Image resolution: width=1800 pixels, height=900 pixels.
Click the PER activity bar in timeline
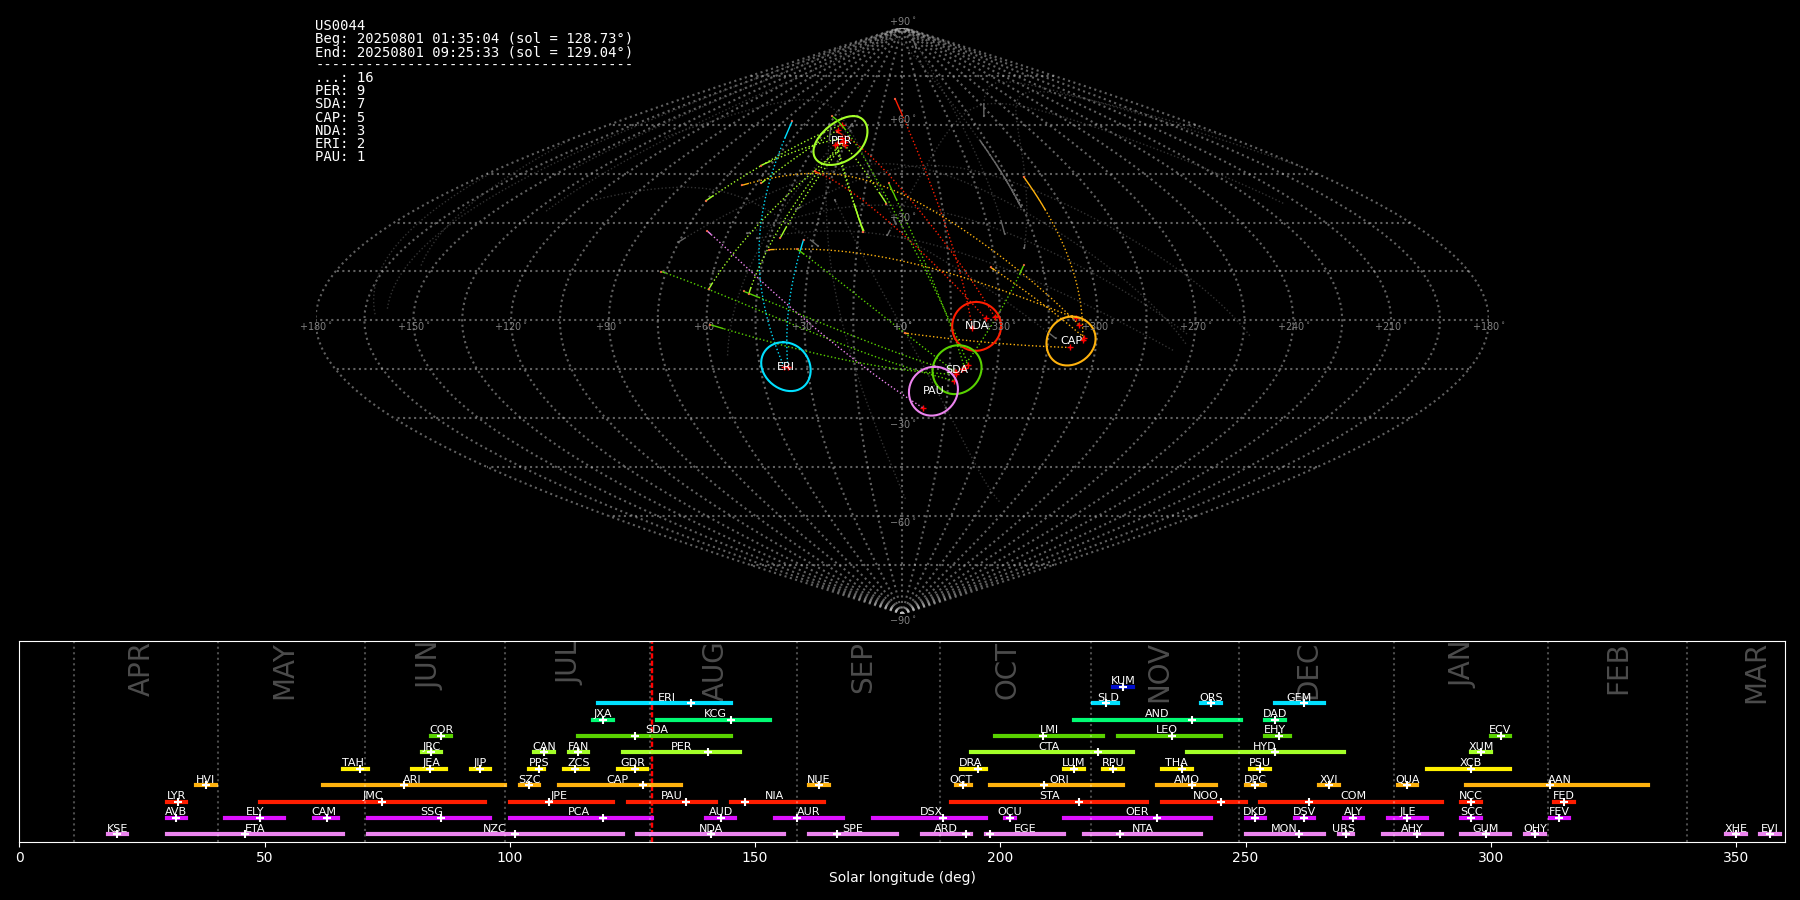(x=681, y=752)
